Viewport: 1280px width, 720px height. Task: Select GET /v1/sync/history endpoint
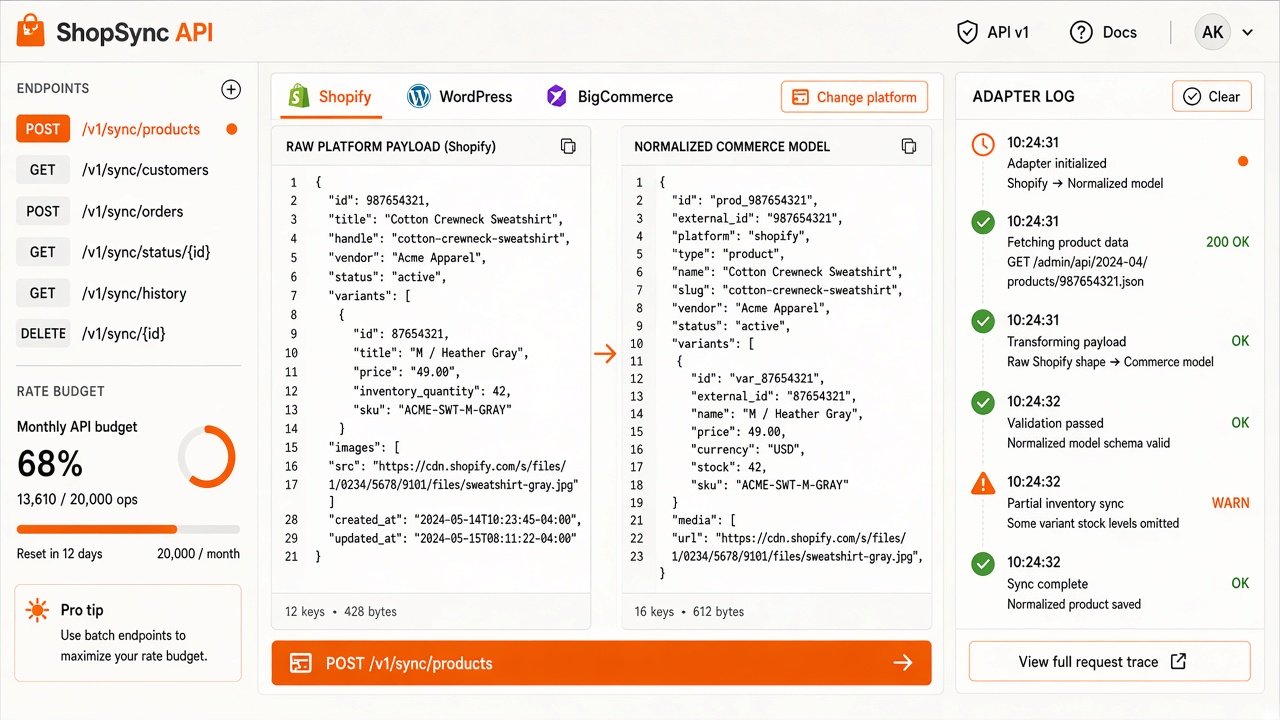coord(128,293)
